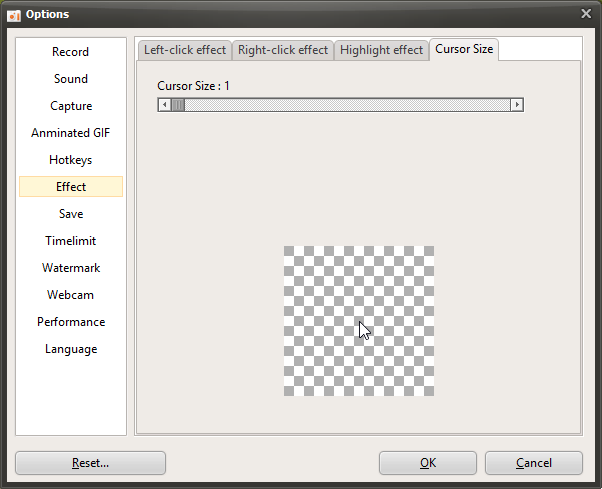
Task: Select Watermark in the sidebar list
Action: tap(71, 268)
